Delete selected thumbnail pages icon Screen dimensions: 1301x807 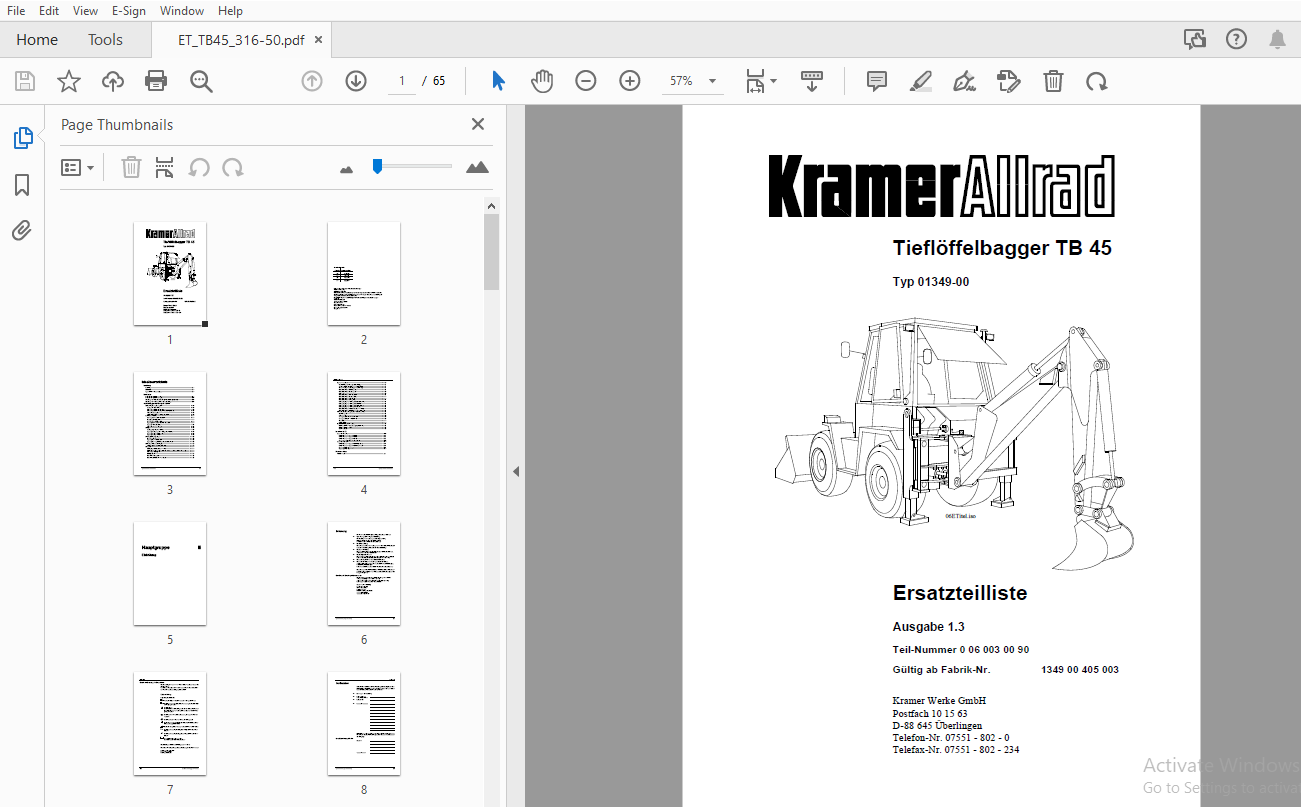(x=131, y=167)
